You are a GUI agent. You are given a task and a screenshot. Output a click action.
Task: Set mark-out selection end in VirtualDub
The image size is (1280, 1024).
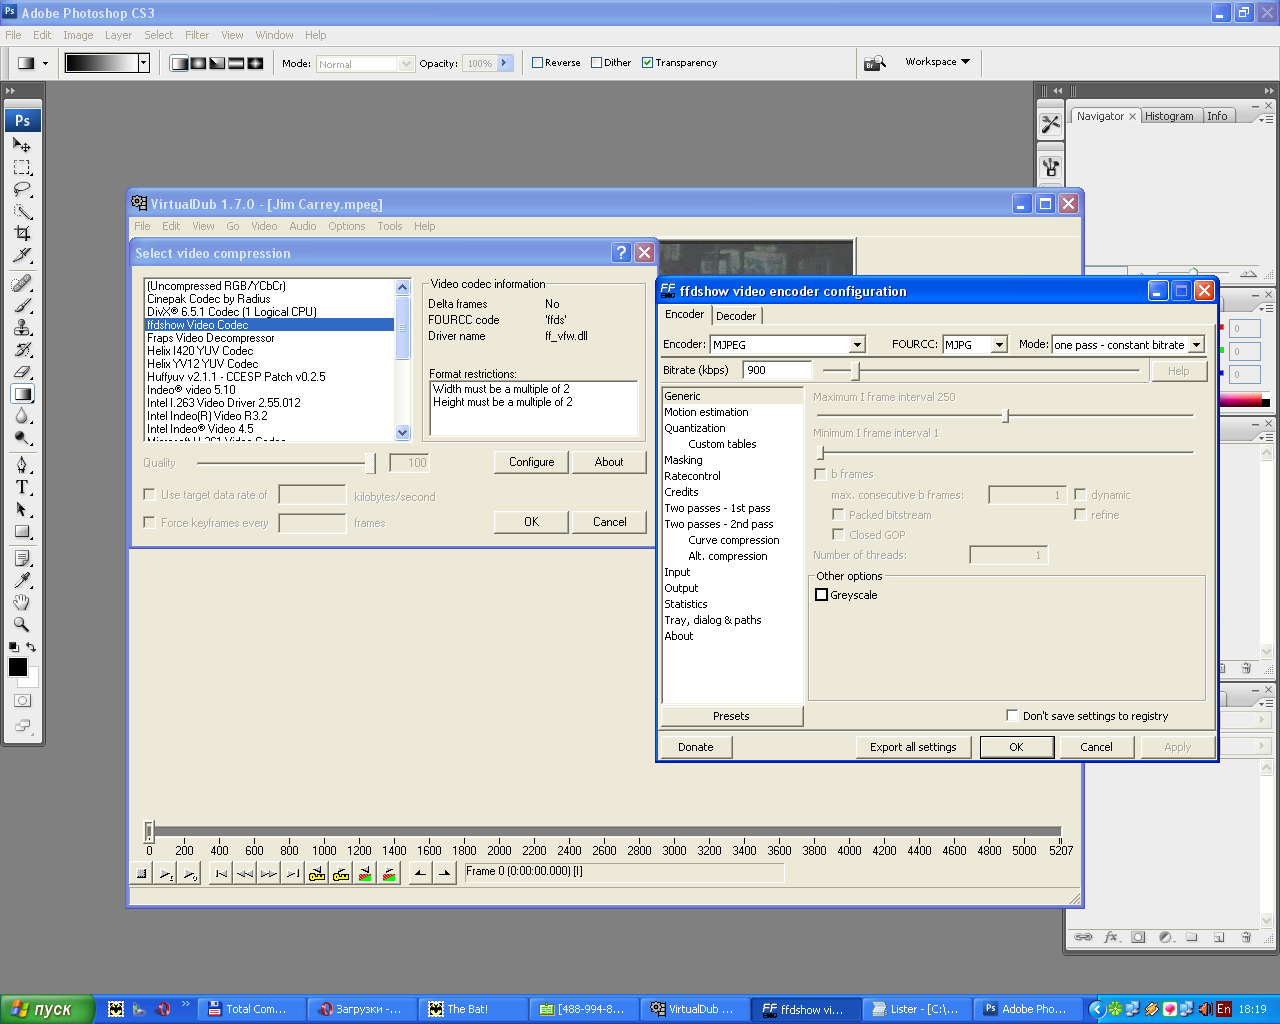tap(445, 873)
